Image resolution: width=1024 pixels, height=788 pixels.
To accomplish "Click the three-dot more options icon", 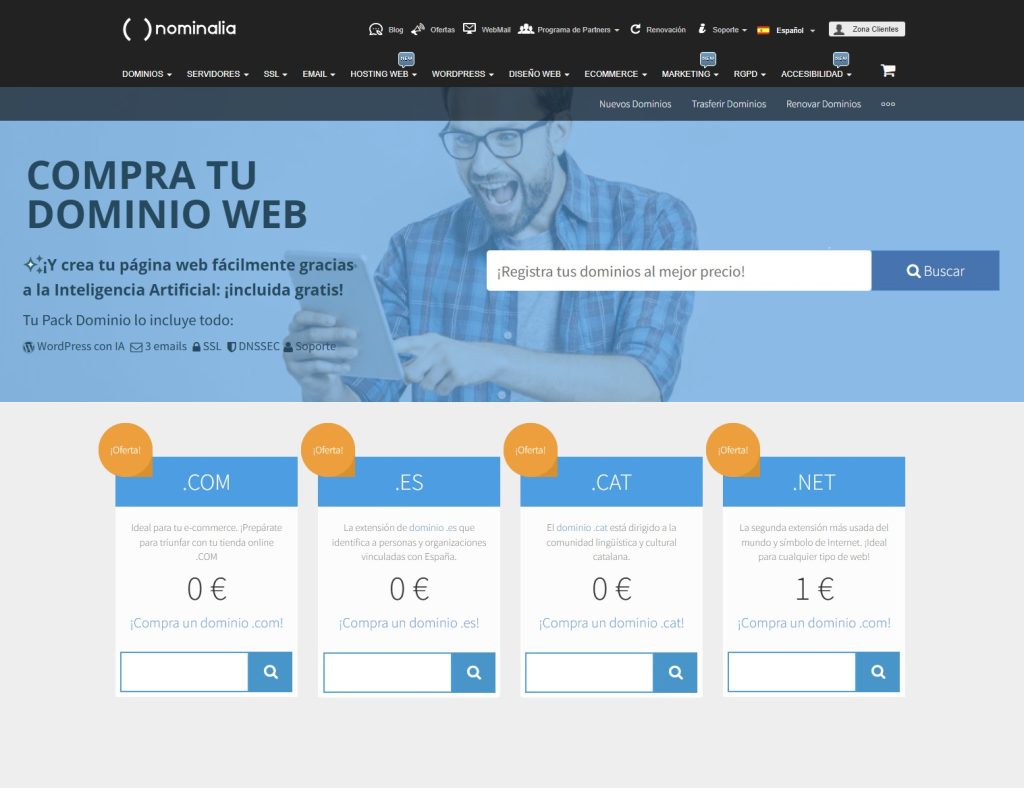I will point(888,104).
